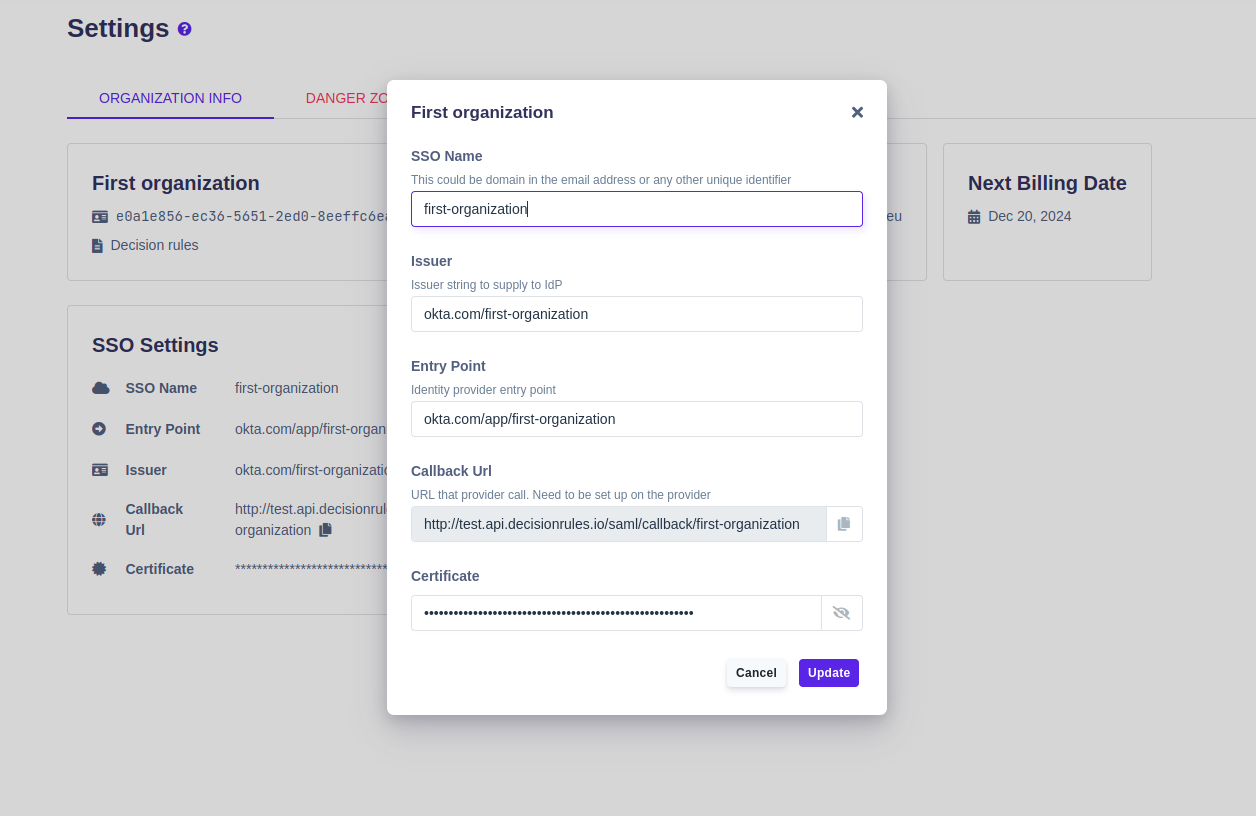Copy the Callback Url in dialog
Image resolution: width=1256 pixels, height=816 pixels.
(x=844, y=524)
